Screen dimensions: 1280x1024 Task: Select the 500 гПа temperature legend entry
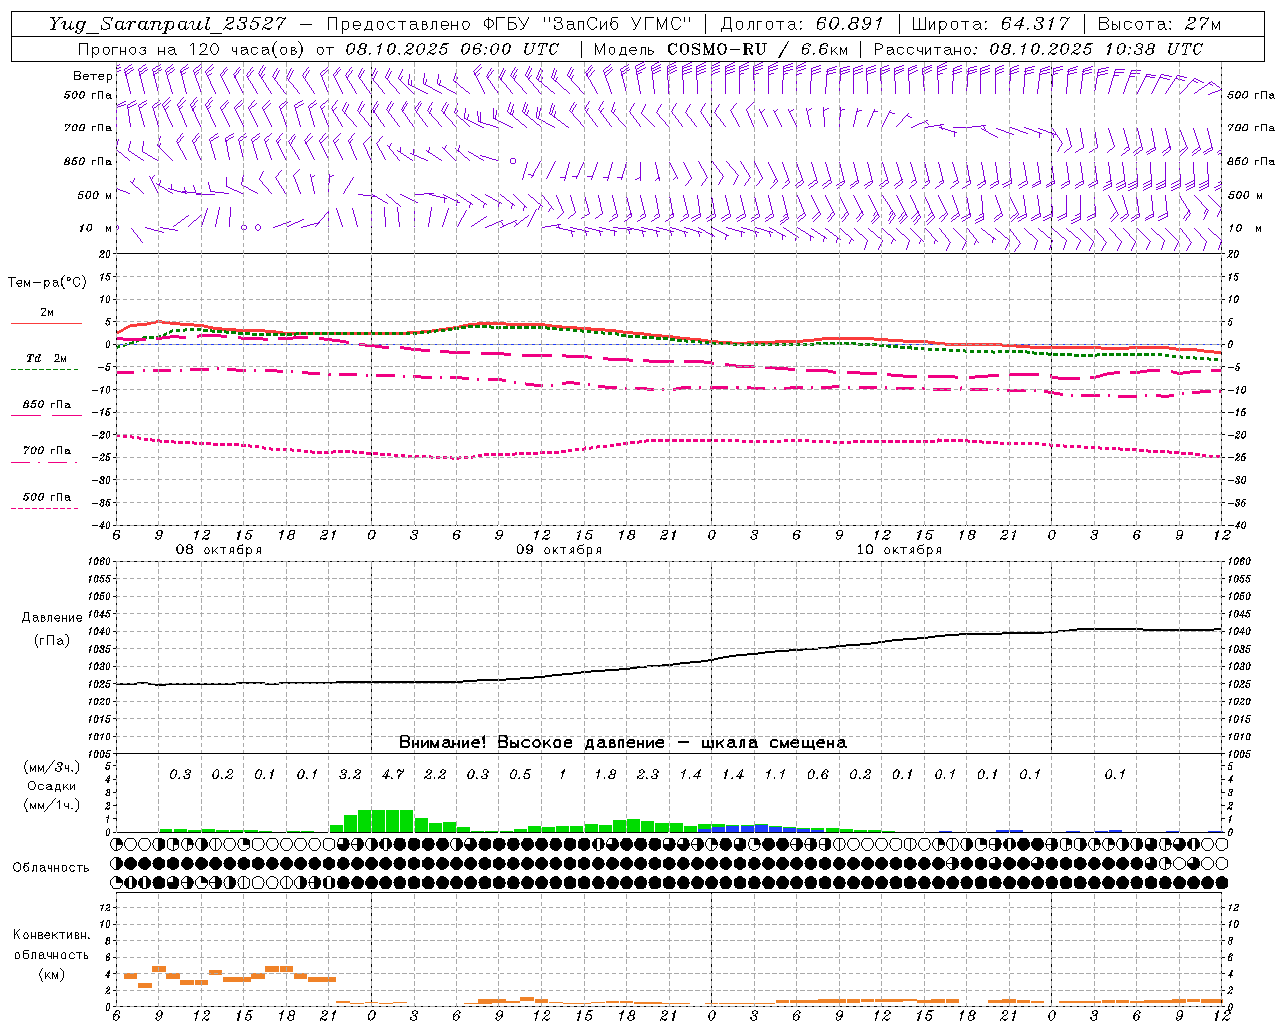point(46,501)
